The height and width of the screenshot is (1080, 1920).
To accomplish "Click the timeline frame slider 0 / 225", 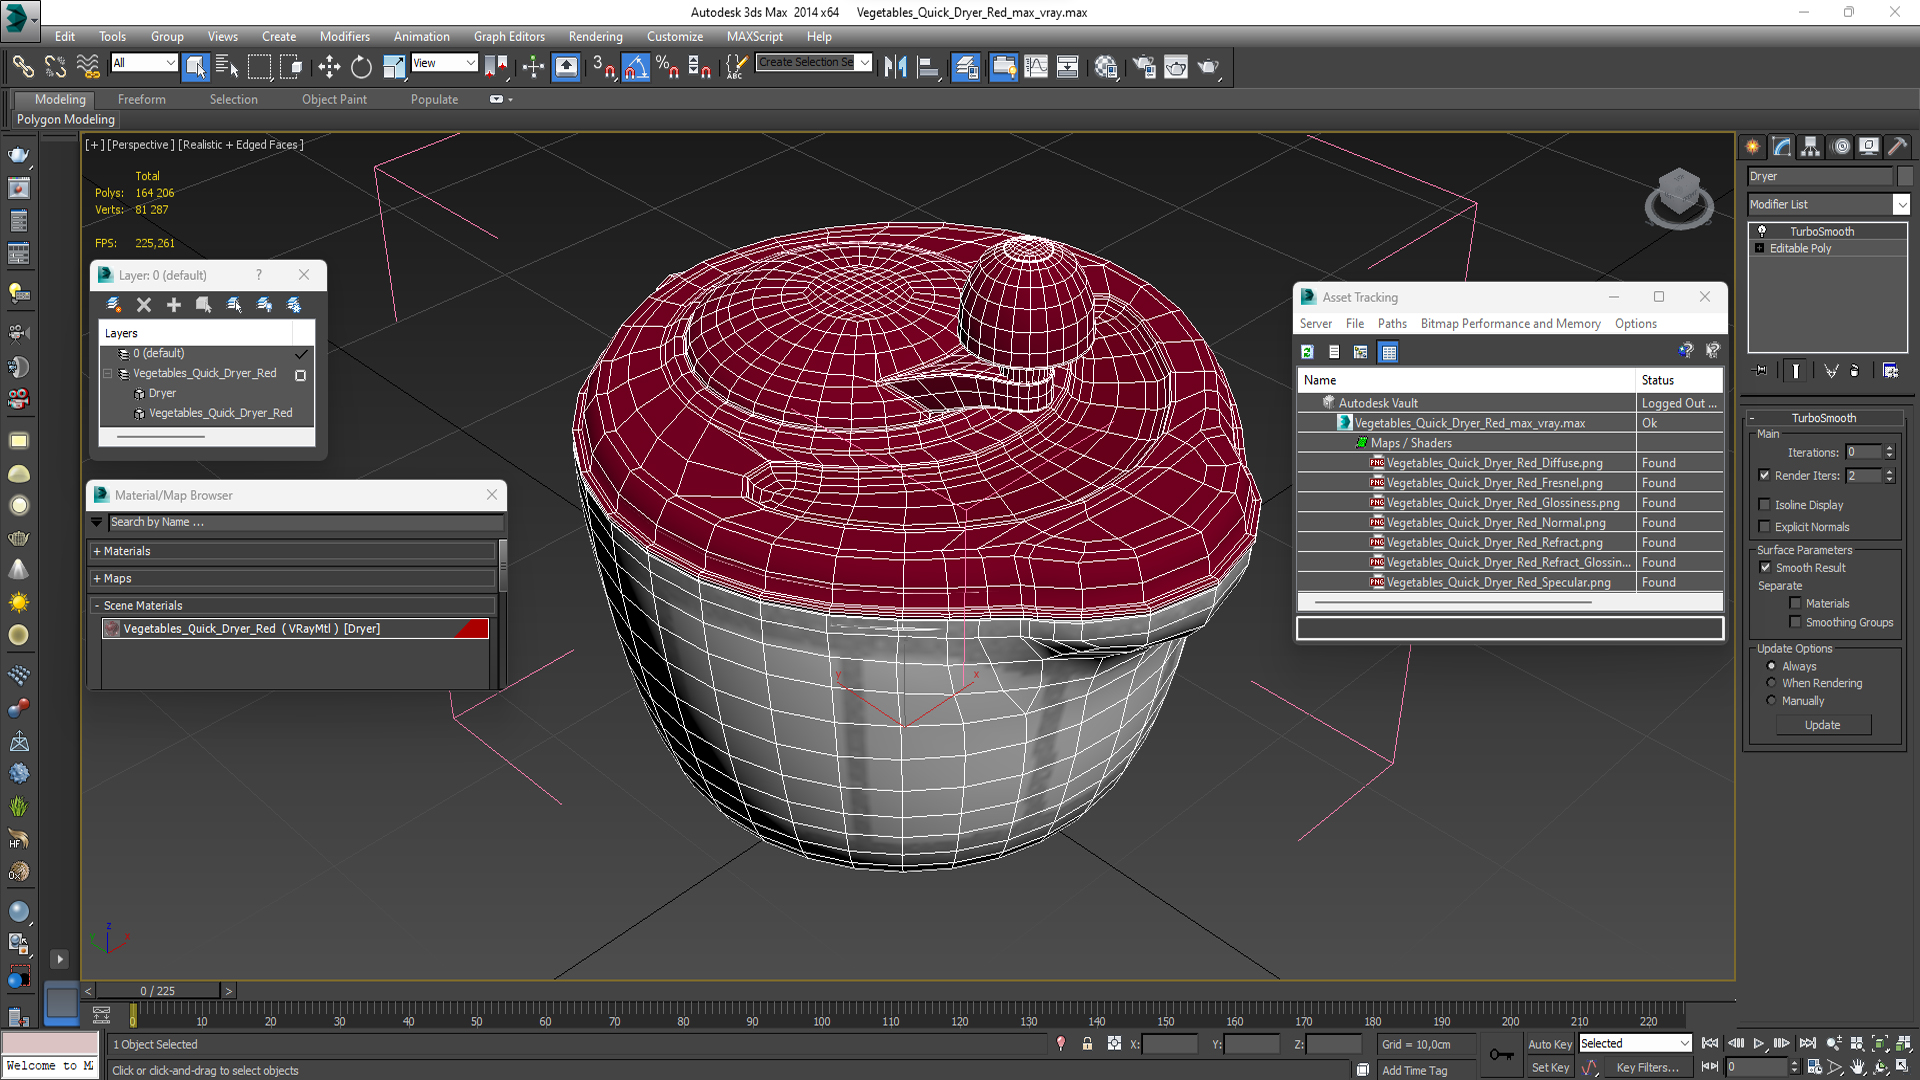I will [157, 991].
